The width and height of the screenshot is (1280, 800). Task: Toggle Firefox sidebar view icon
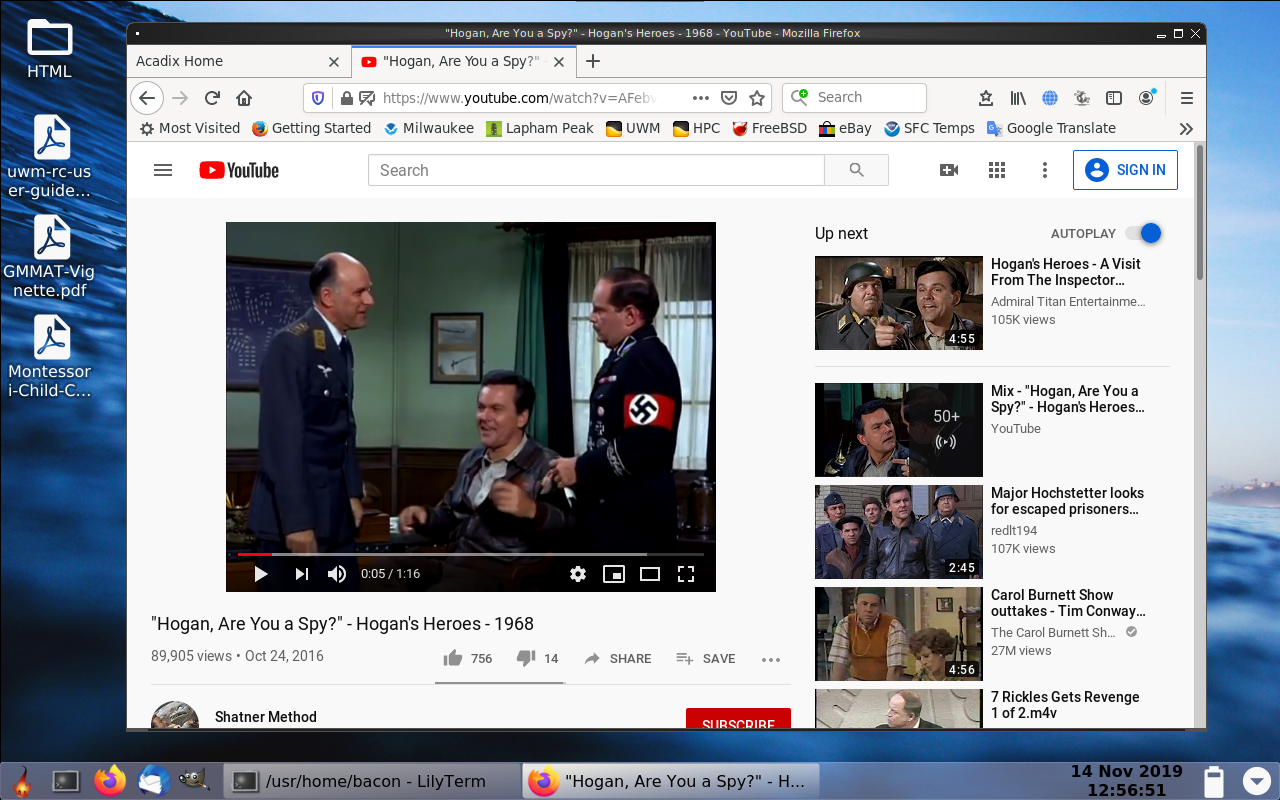coord(1114,98)
